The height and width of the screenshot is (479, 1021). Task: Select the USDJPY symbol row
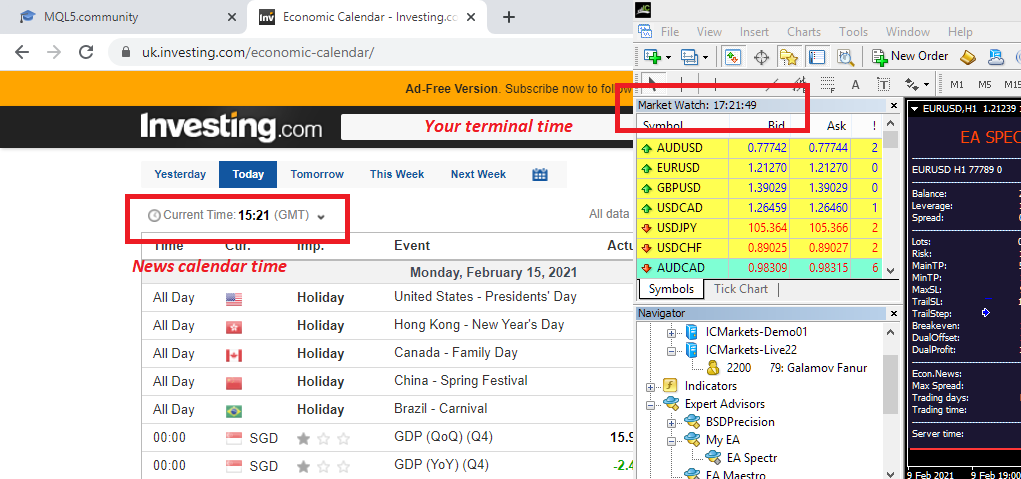[759, 228]
